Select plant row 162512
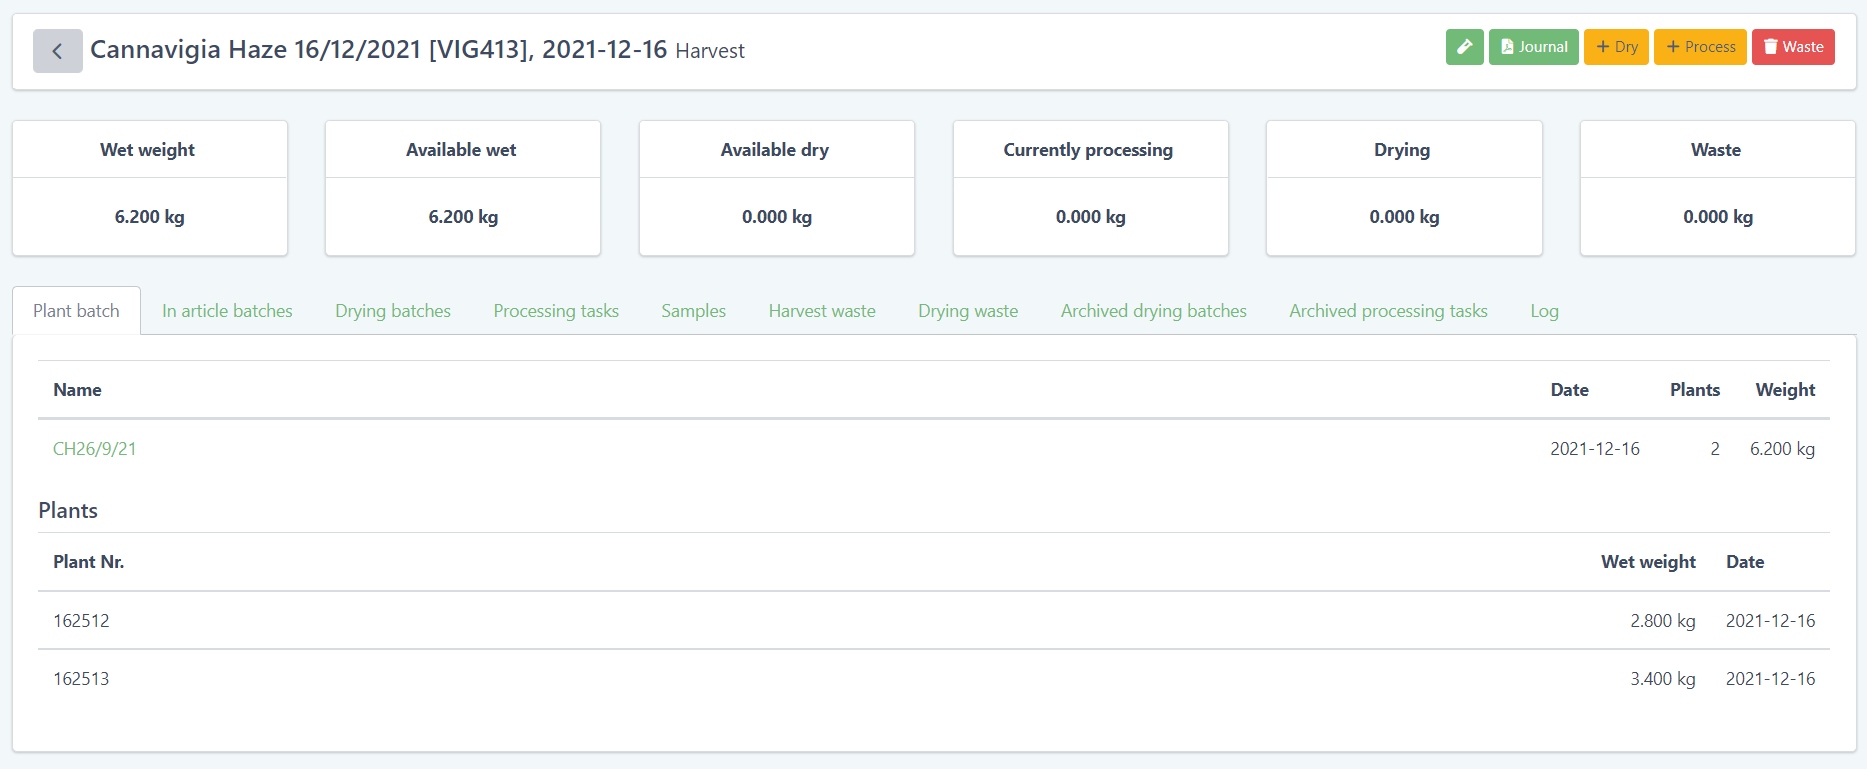This screenshot has width=1867, height=769. pyautogui.click(x=81, y=621)
